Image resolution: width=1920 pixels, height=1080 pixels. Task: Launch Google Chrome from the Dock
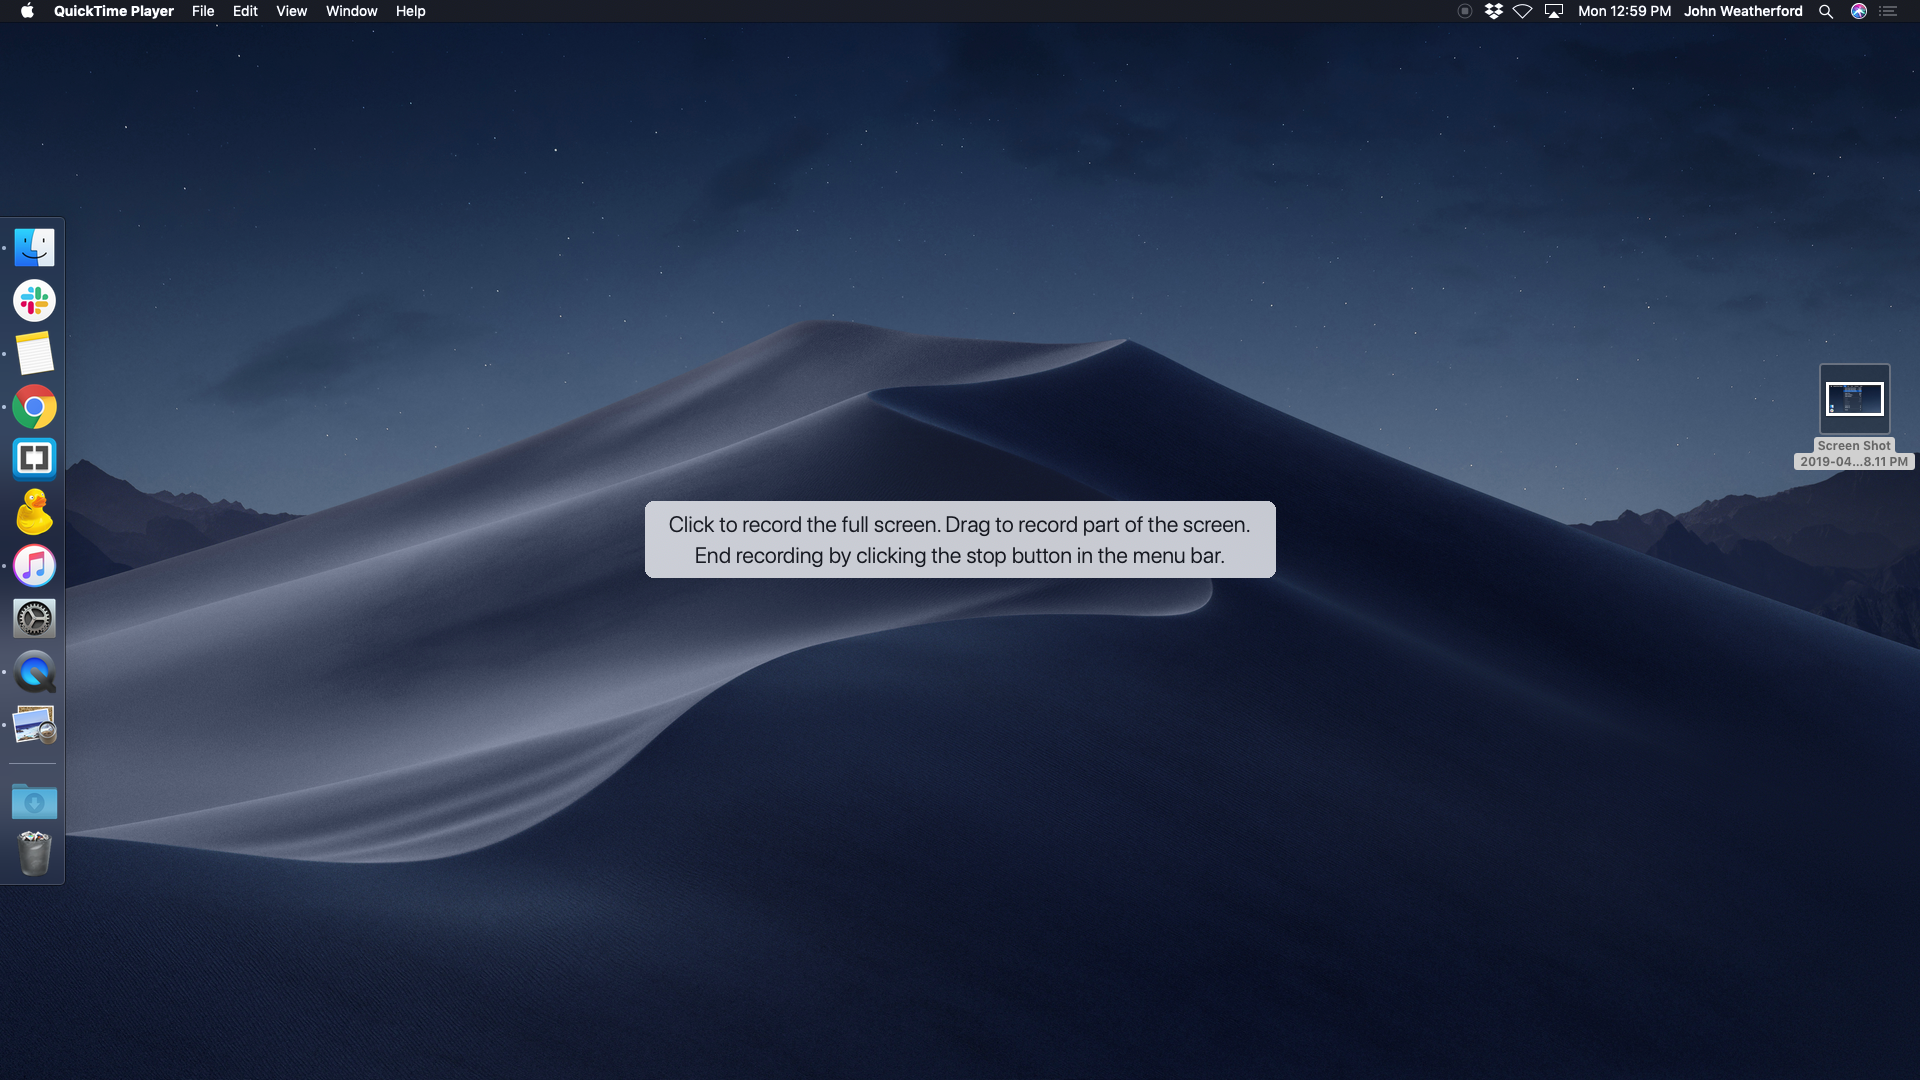tap(33, 407)
